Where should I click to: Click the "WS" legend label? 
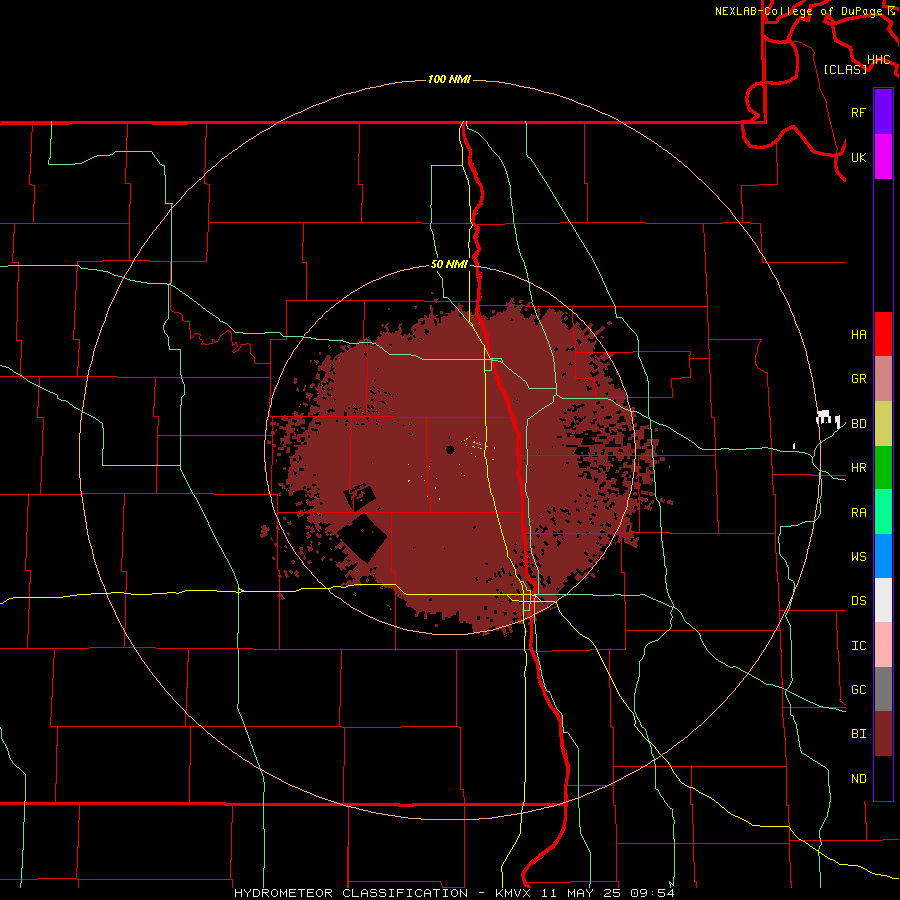pyautogui.click(x=858, y=556)
